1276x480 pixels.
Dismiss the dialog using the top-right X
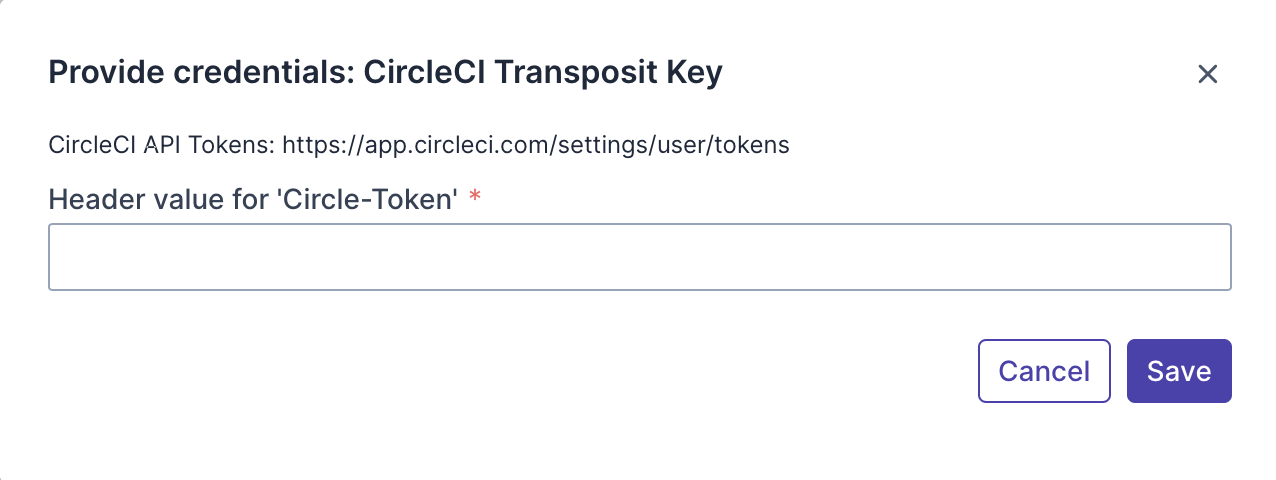point(1207,74)
